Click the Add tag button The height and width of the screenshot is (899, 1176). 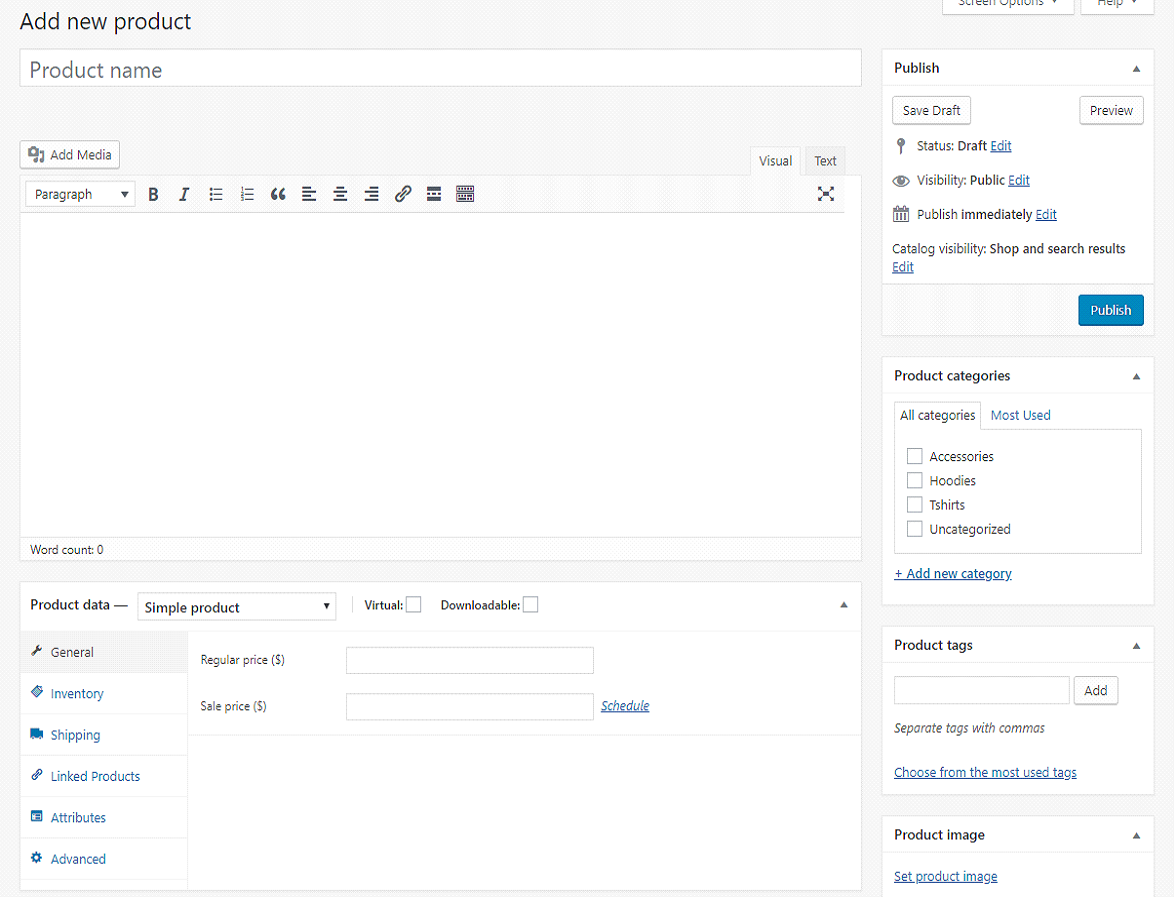[x=1096, y=691]
